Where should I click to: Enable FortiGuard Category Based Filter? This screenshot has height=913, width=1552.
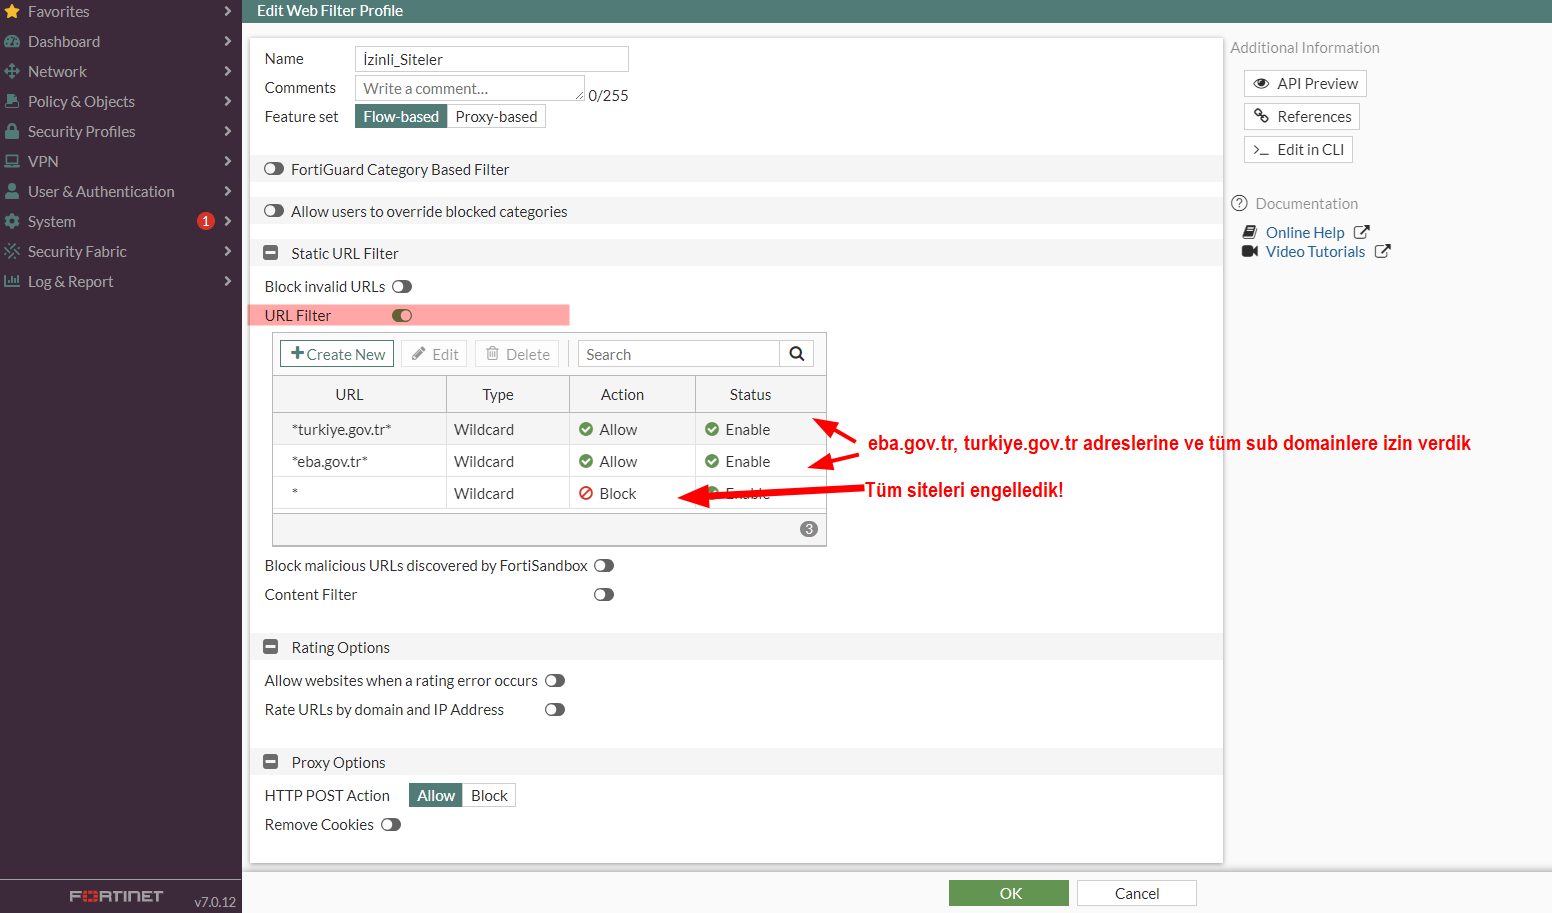point(274,168)
